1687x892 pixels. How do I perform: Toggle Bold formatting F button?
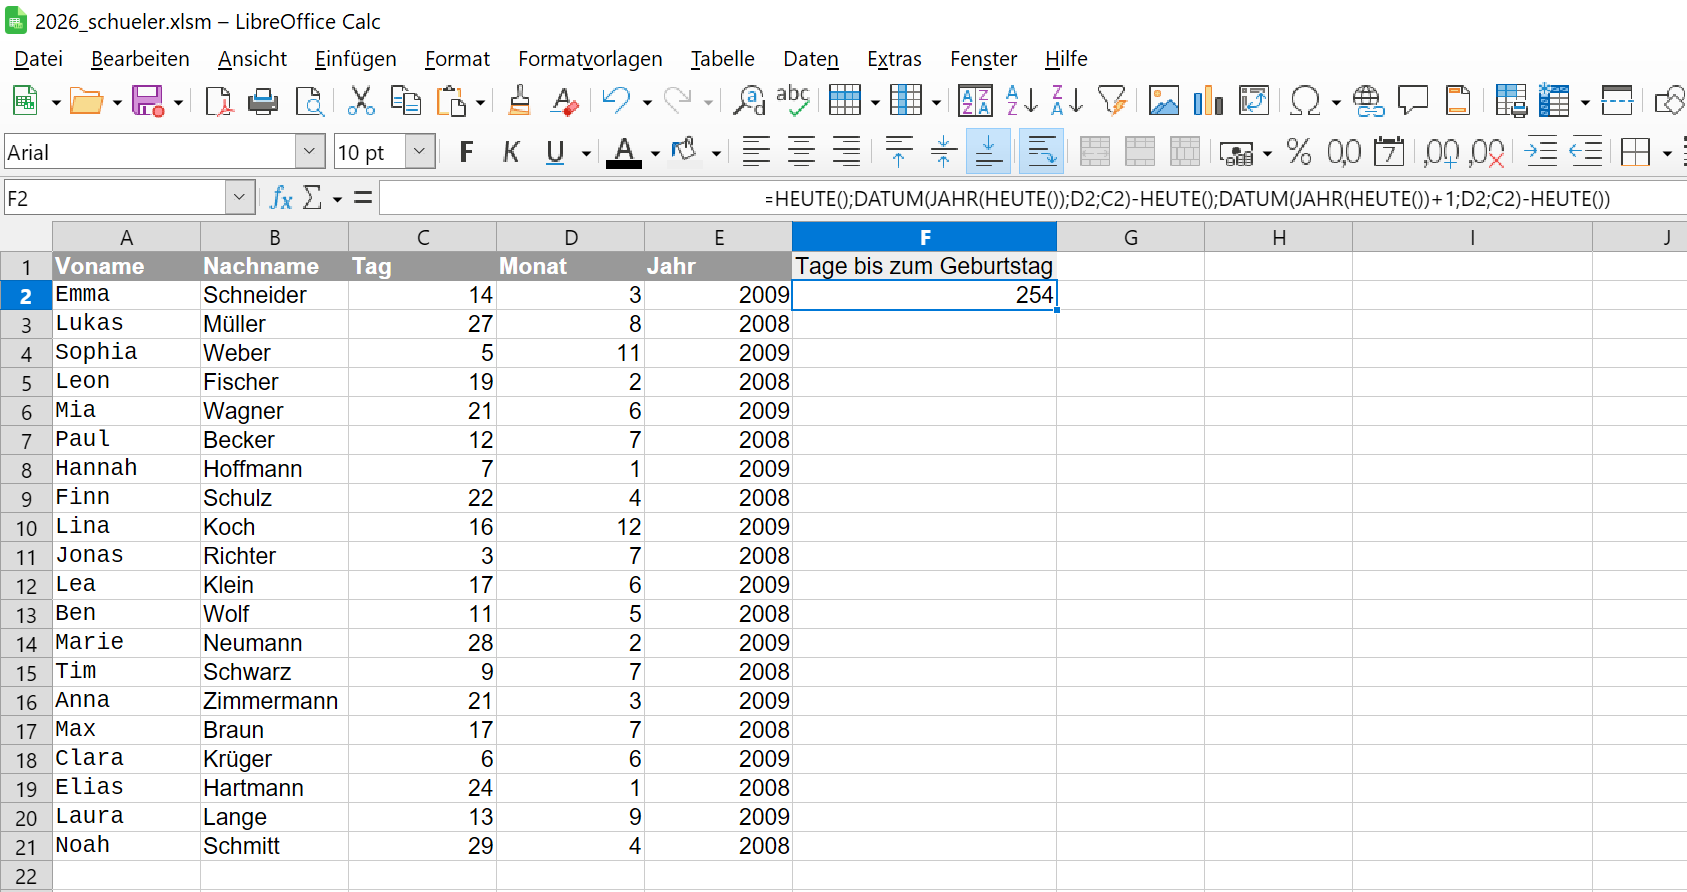point(466,152)
